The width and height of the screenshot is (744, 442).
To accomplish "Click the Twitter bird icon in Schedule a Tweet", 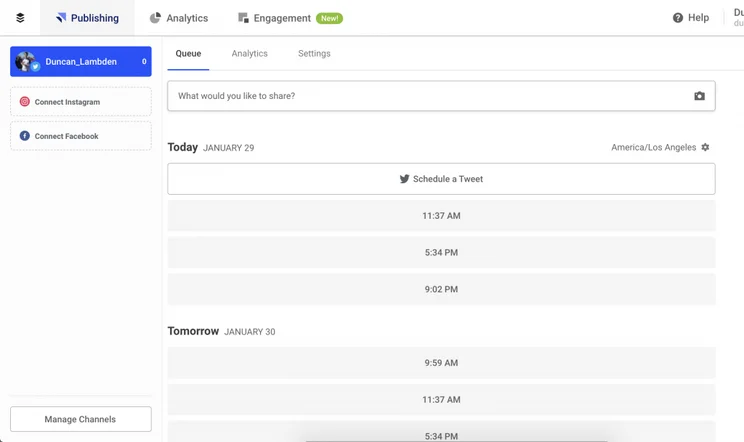I will [404, 179].
